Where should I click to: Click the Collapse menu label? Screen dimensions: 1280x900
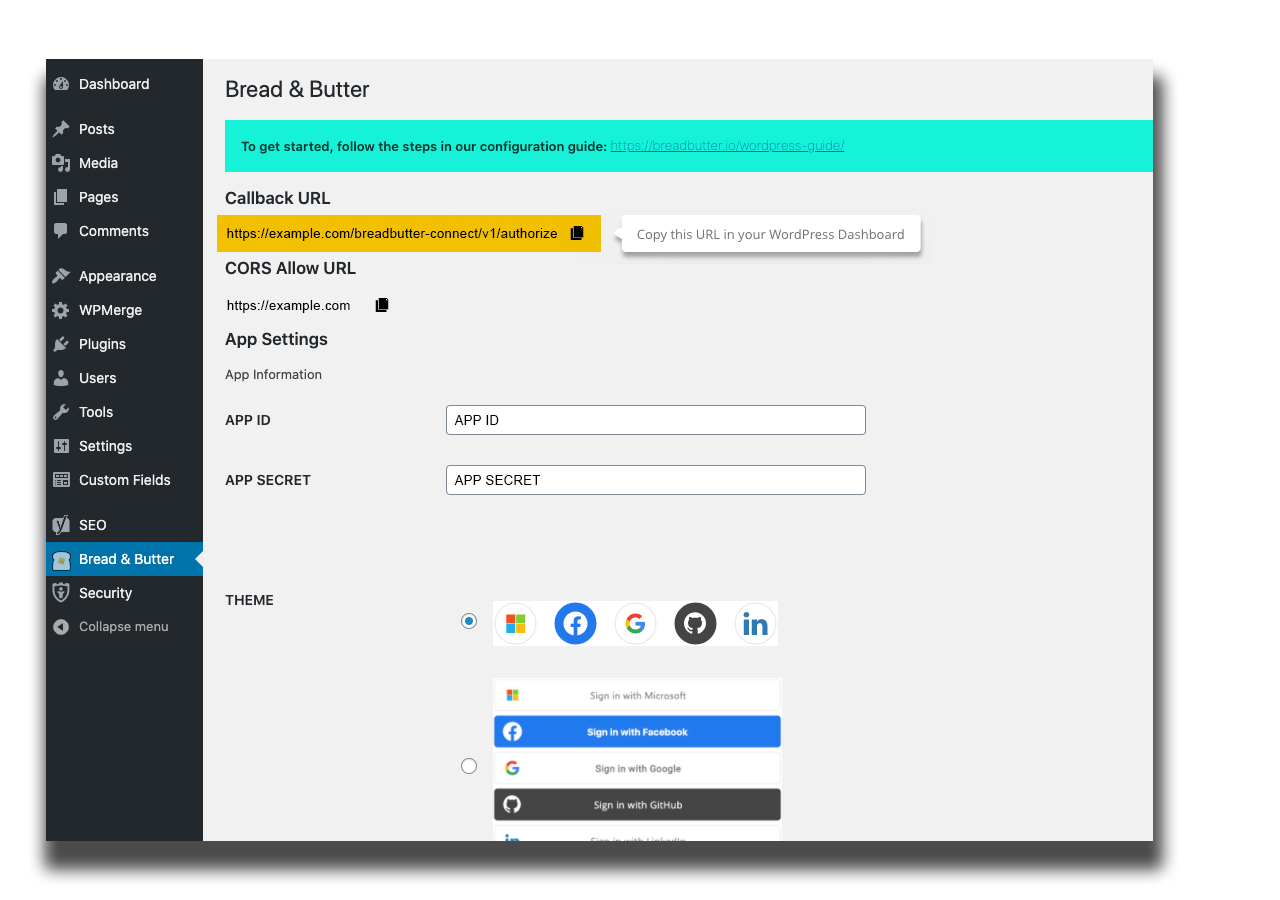click(x=124, y=627)
